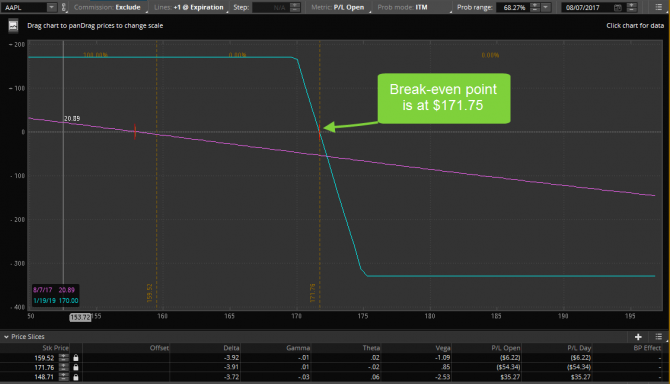This screenshot has width=670, height=384.
Task: Click the symbol link chain icon
Action: [64, 7]
